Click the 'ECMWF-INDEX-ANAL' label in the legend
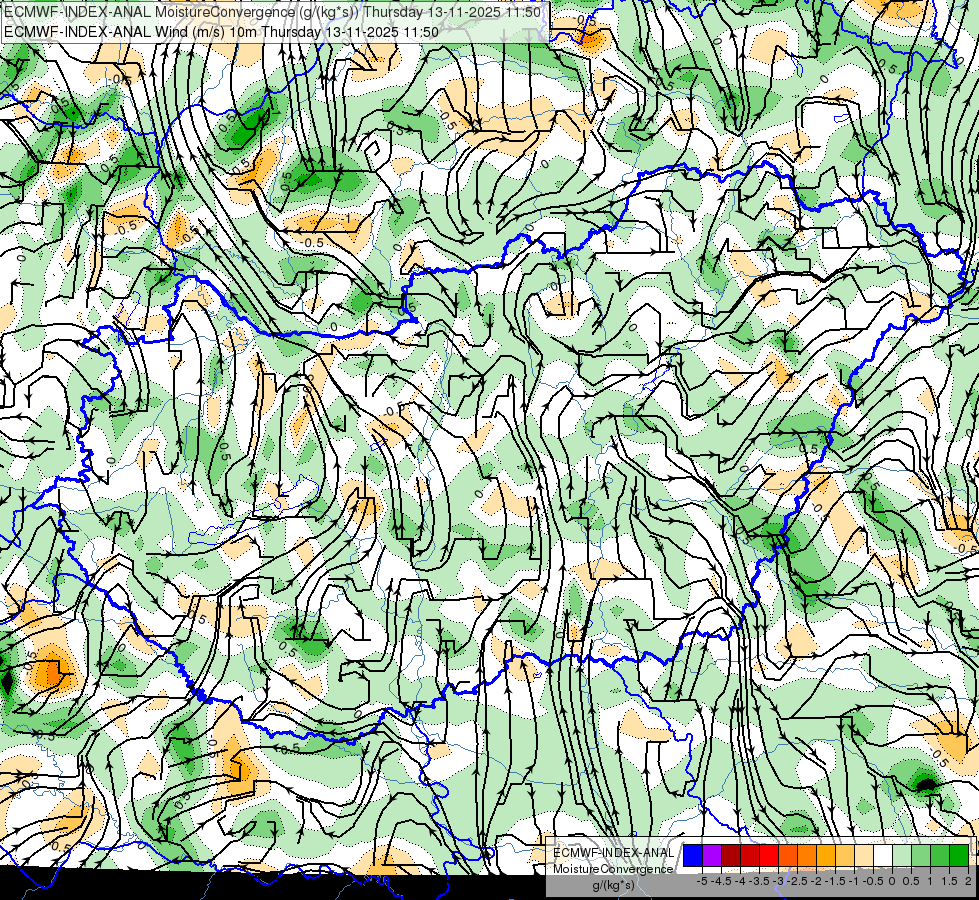 pos(613,853)
